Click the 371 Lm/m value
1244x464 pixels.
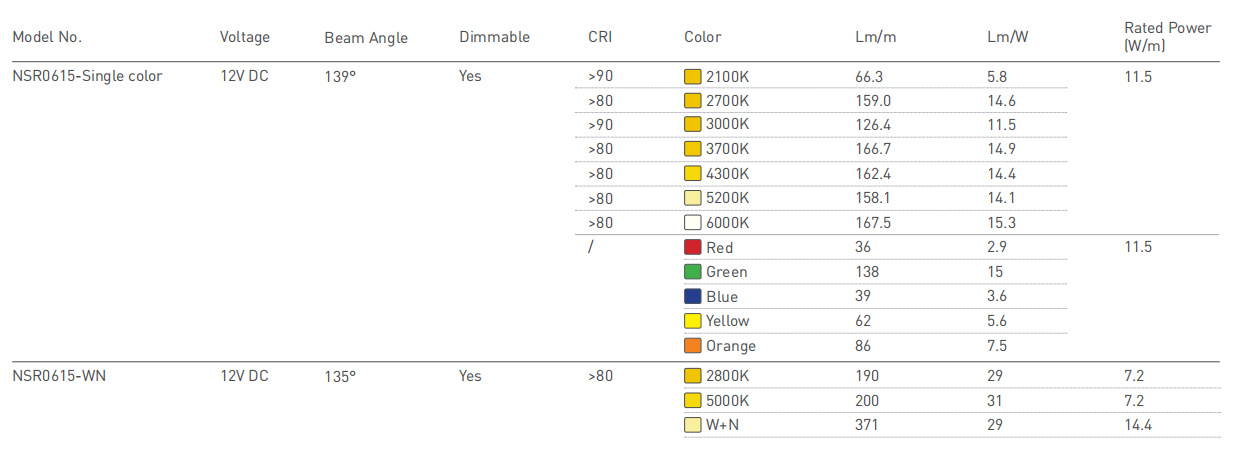point(867,425)
